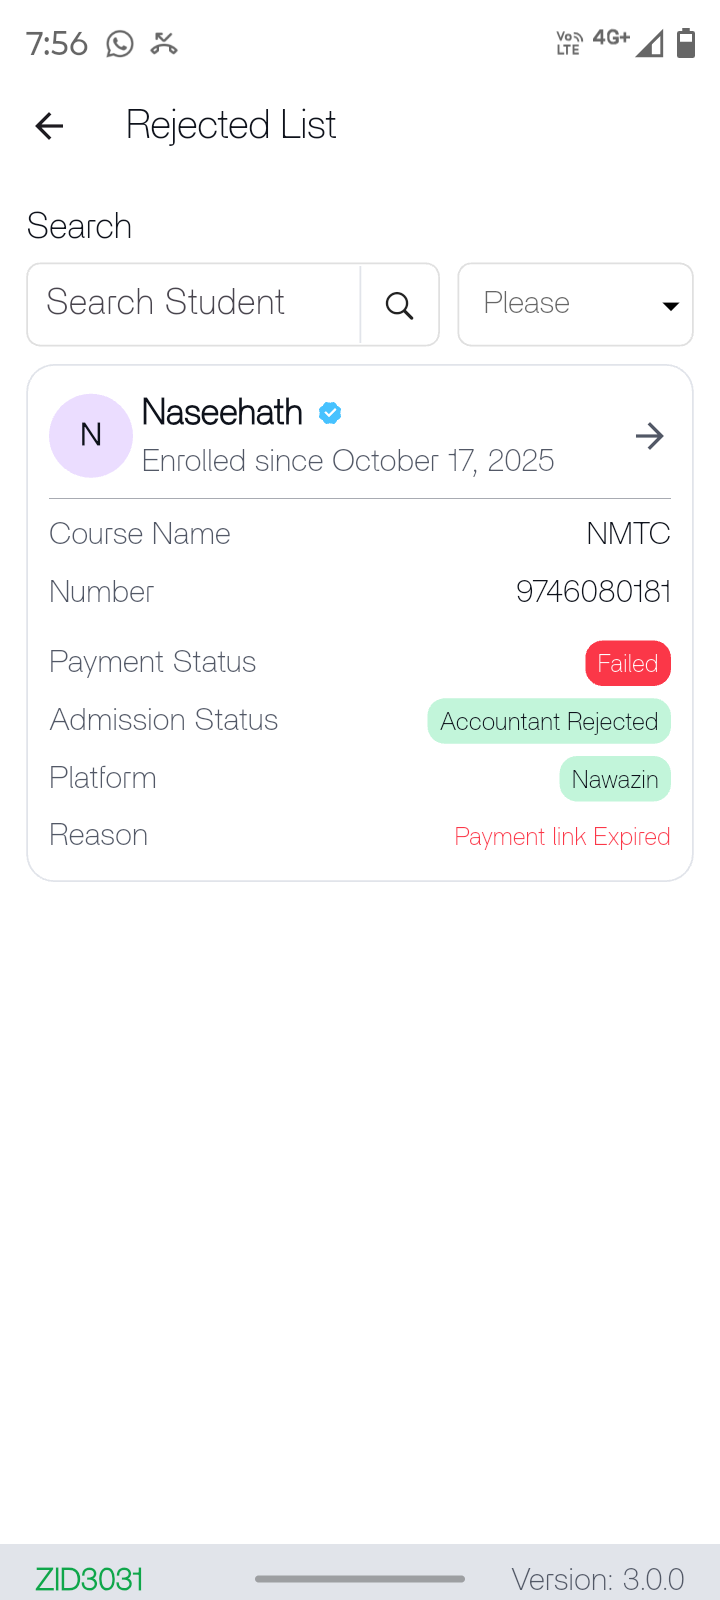Tap the Payment link Expired reason
720x1600 pixels.
[562, 836]
